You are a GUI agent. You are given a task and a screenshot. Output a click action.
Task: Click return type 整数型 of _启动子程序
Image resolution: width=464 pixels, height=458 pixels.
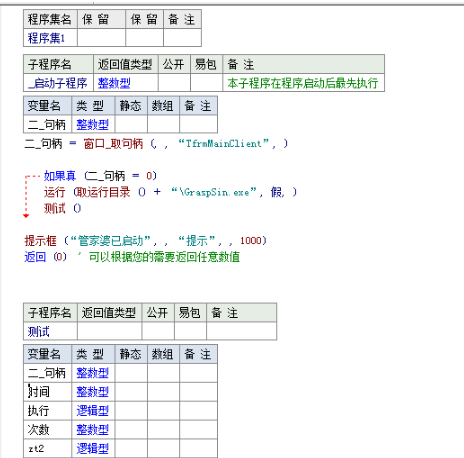point(126,83)
